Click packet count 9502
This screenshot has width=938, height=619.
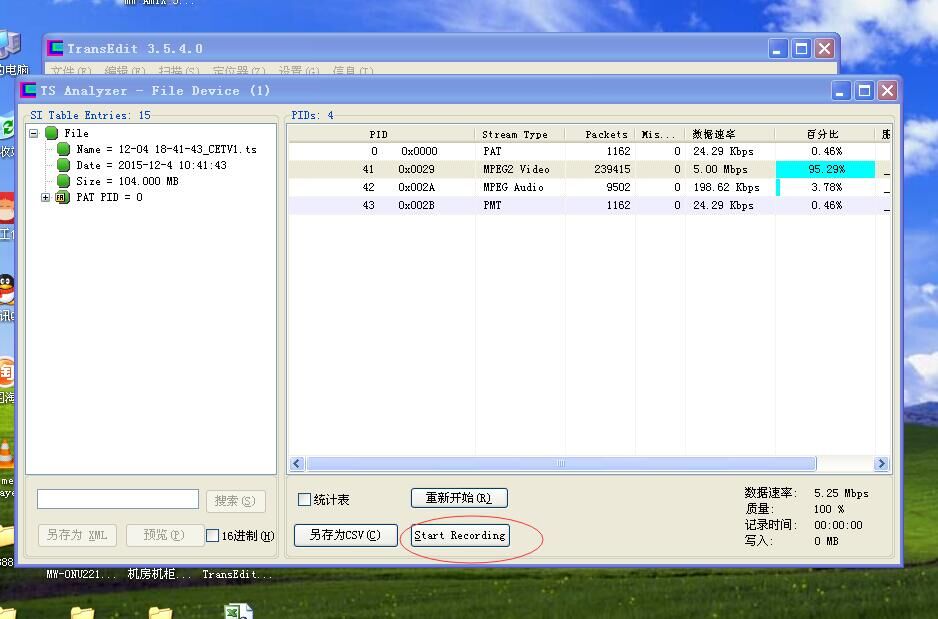618,187
